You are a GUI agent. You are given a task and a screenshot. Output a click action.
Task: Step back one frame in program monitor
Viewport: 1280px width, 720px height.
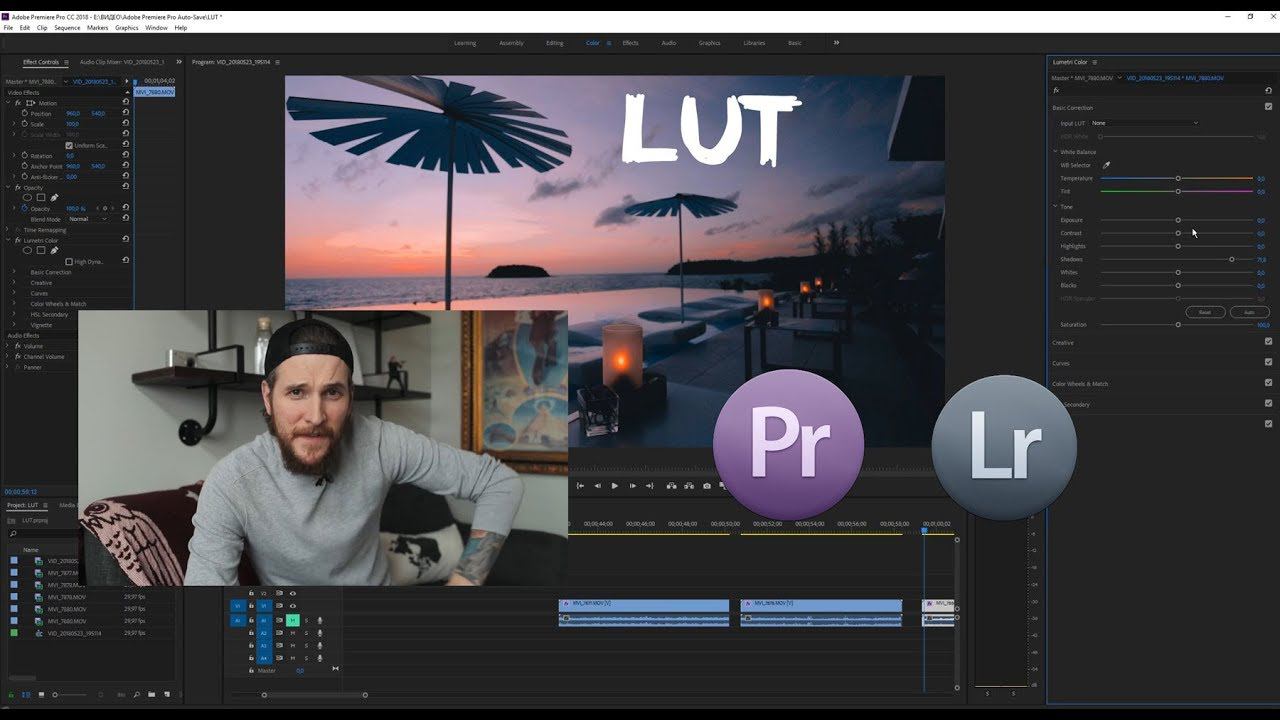click(598, 486)
